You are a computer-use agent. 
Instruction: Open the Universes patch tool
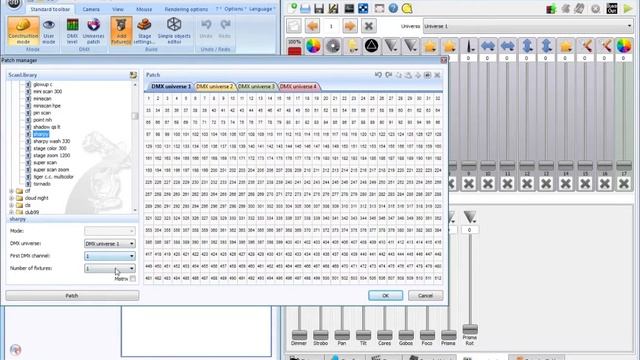[x=93, y=31]
